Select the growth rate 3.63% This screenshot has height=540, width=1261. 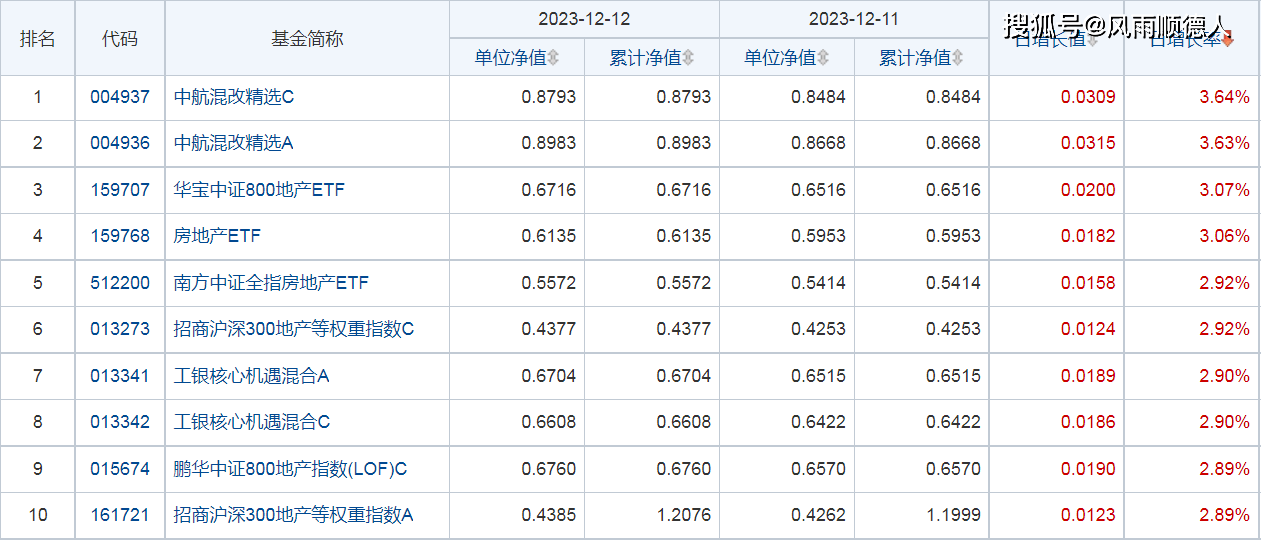pos(1225,143)
